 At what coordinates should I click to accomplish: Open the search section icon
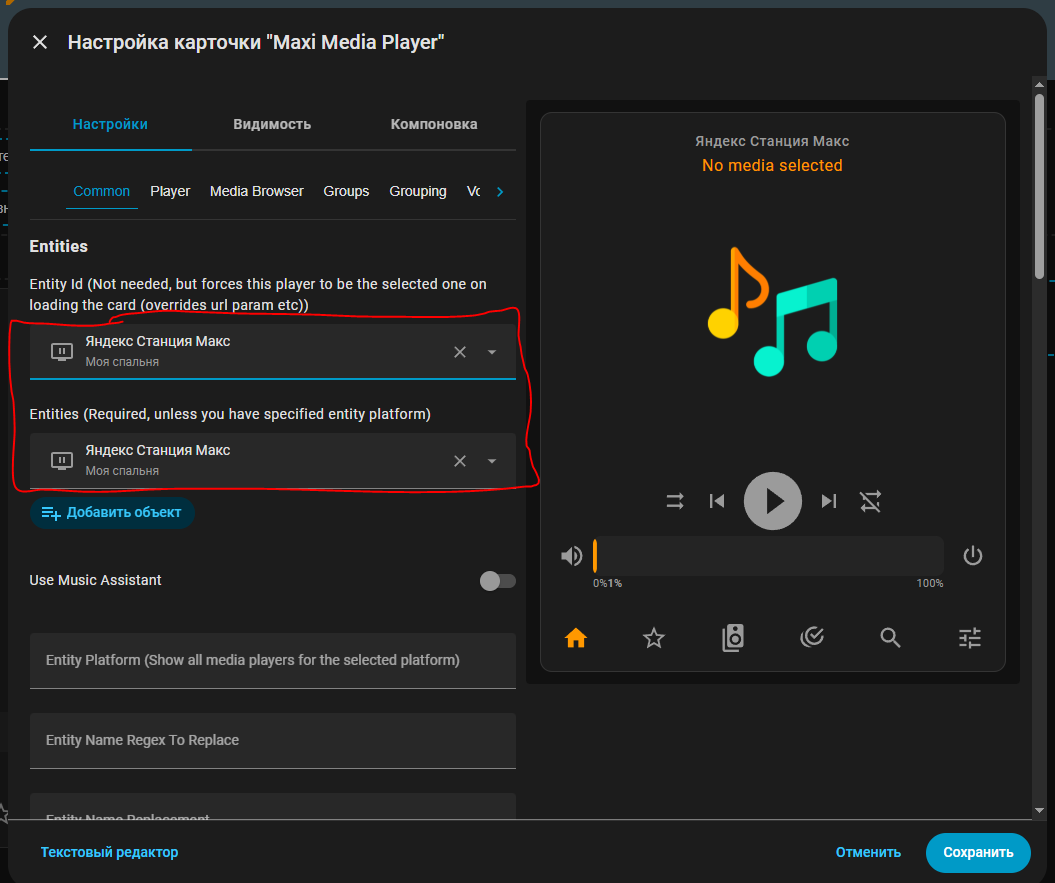(890, 637)
